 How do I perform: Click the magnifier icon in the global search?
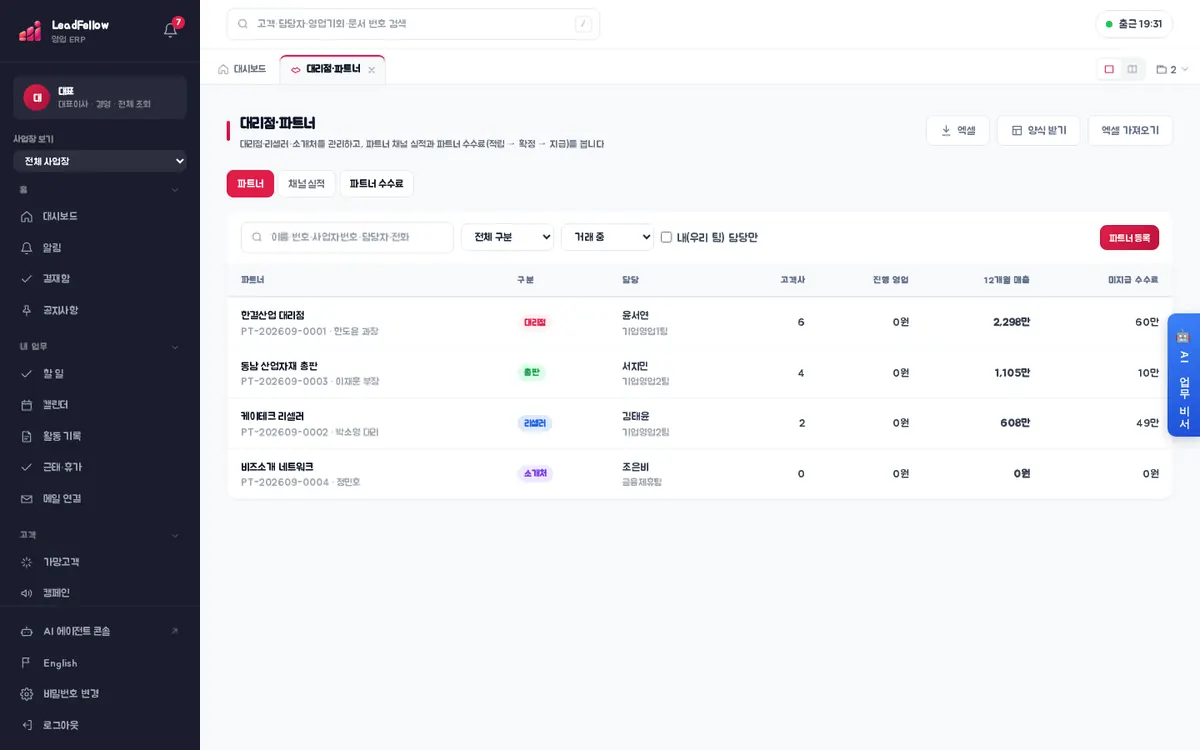click(x=245, y=24)
